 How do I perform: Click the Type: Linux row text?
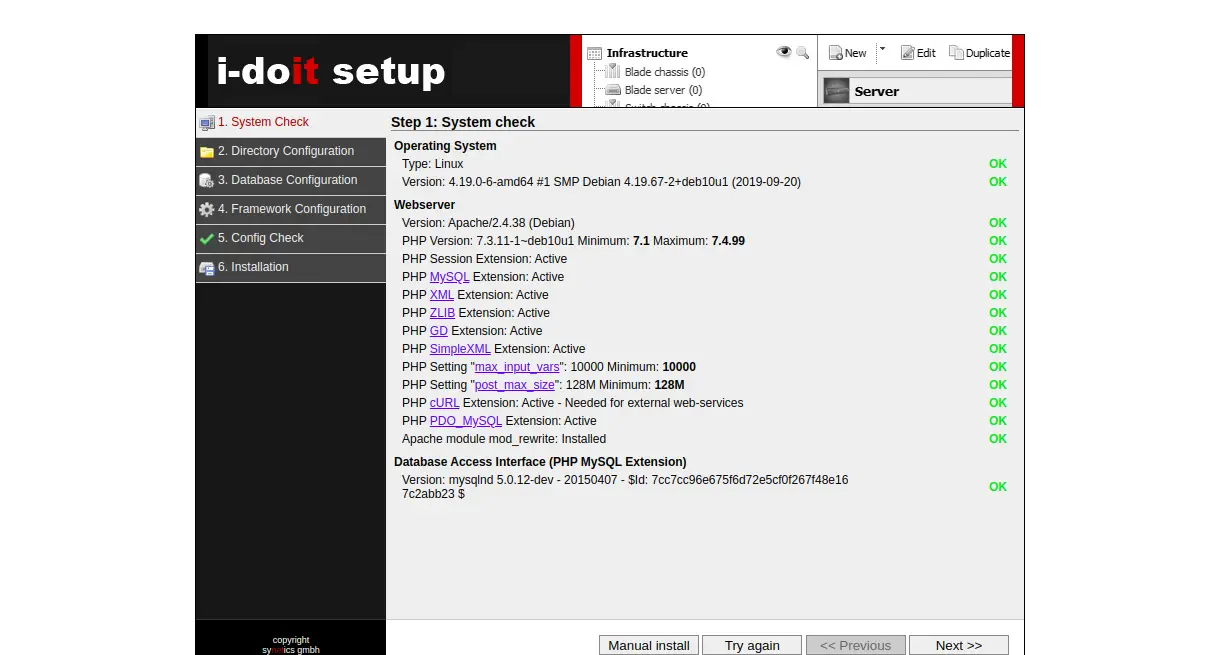[433, 164]
